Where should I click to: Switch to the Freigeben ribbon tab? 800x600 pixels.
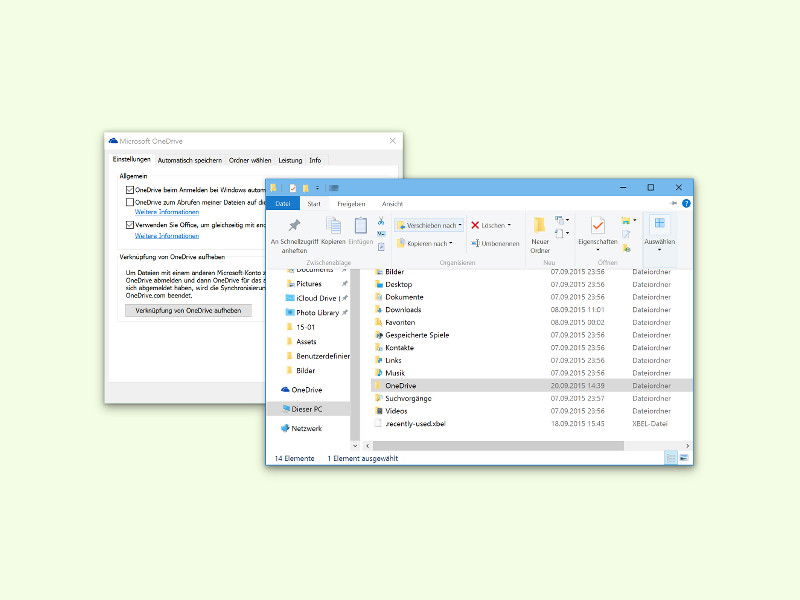pyautogui.click(x=351, y=204)
